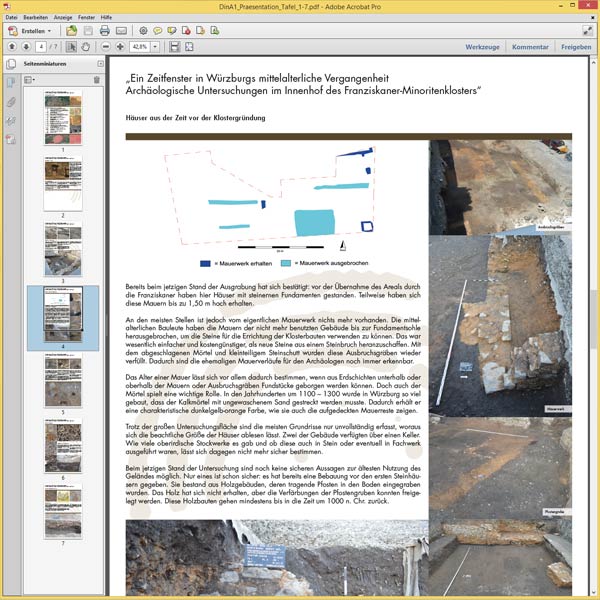
Task: Click scrollbar up arrow
Action: (593, 61)
